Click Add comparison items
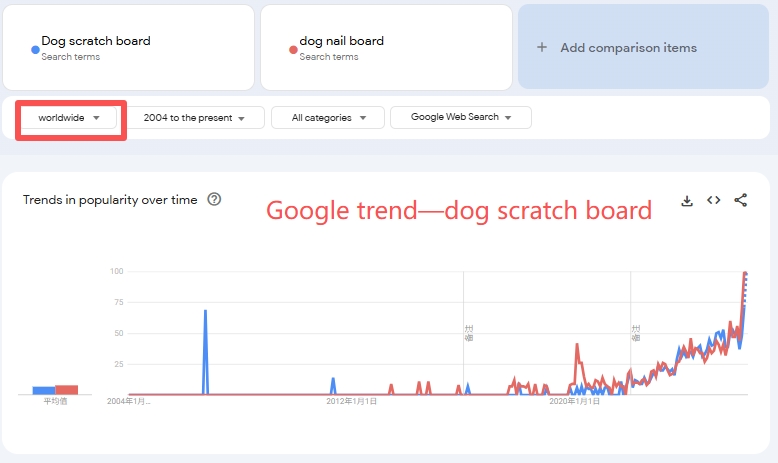 pos(628,47)
